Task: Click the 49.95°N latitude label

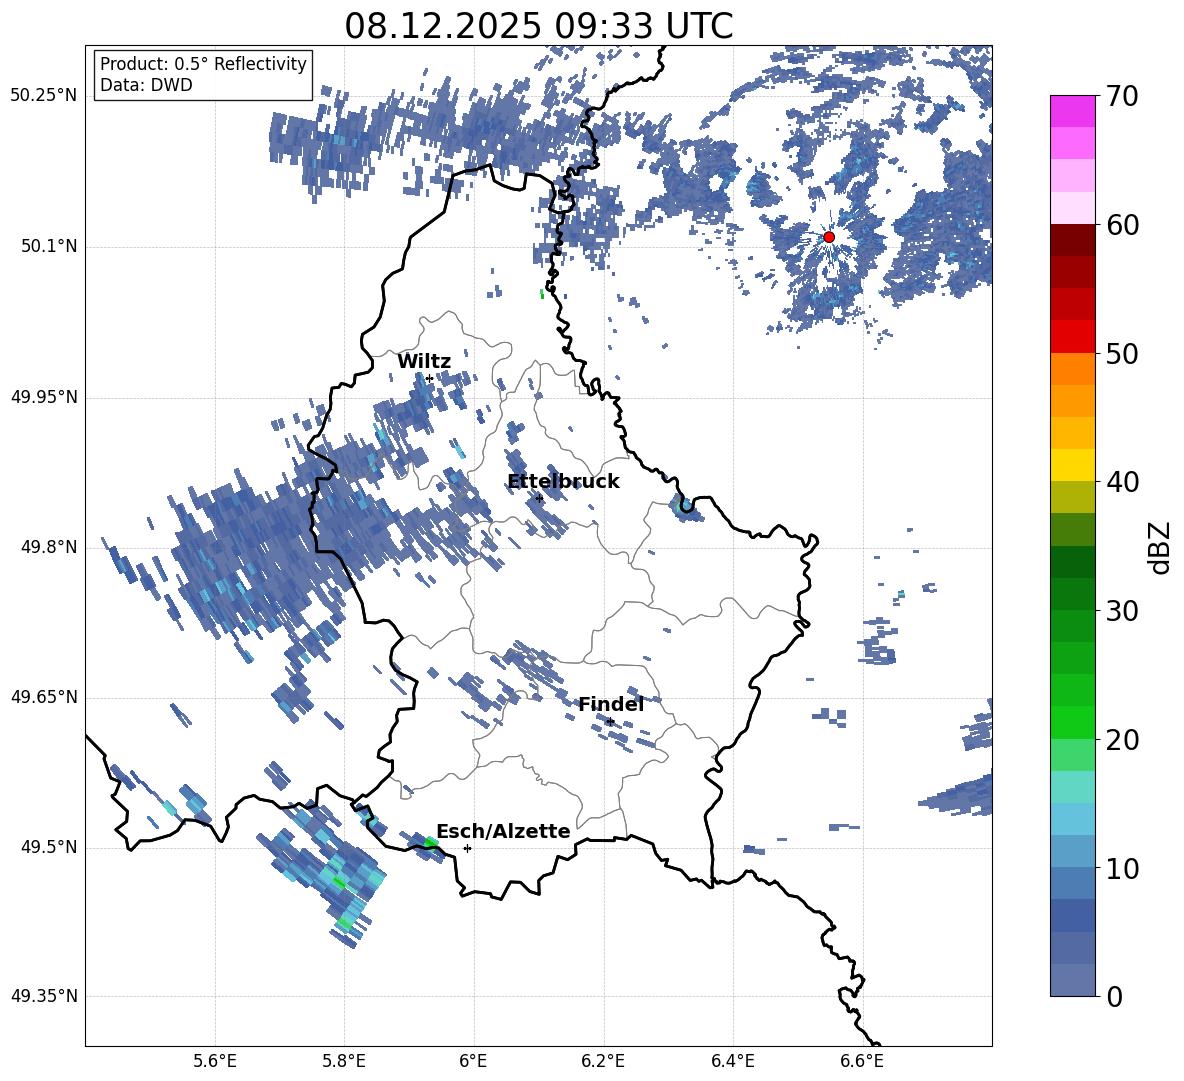Action: (x=44, y=397)
